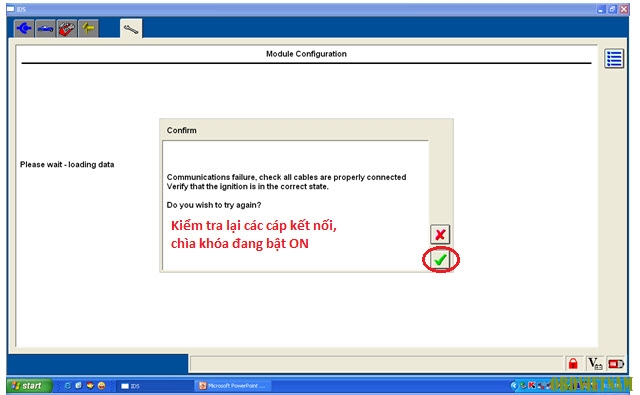Open the Windows start menu
The width and height of the screenshot is (640, 395).
pyautogui.click(x=29, y=386)
